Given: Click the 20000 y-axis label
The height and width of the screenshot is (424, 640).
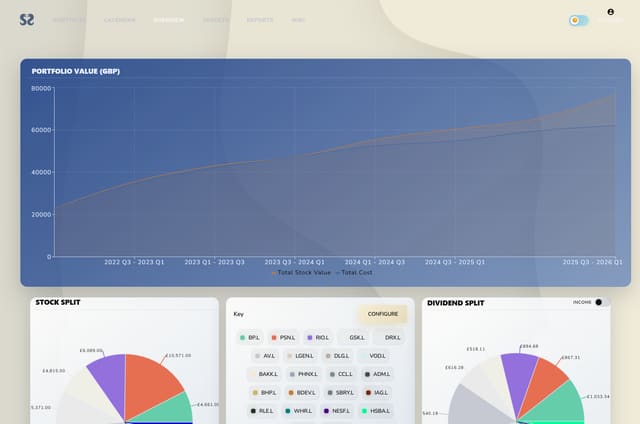Looking at the screenshot, I should pyautogui.click(x=41, y=215).
